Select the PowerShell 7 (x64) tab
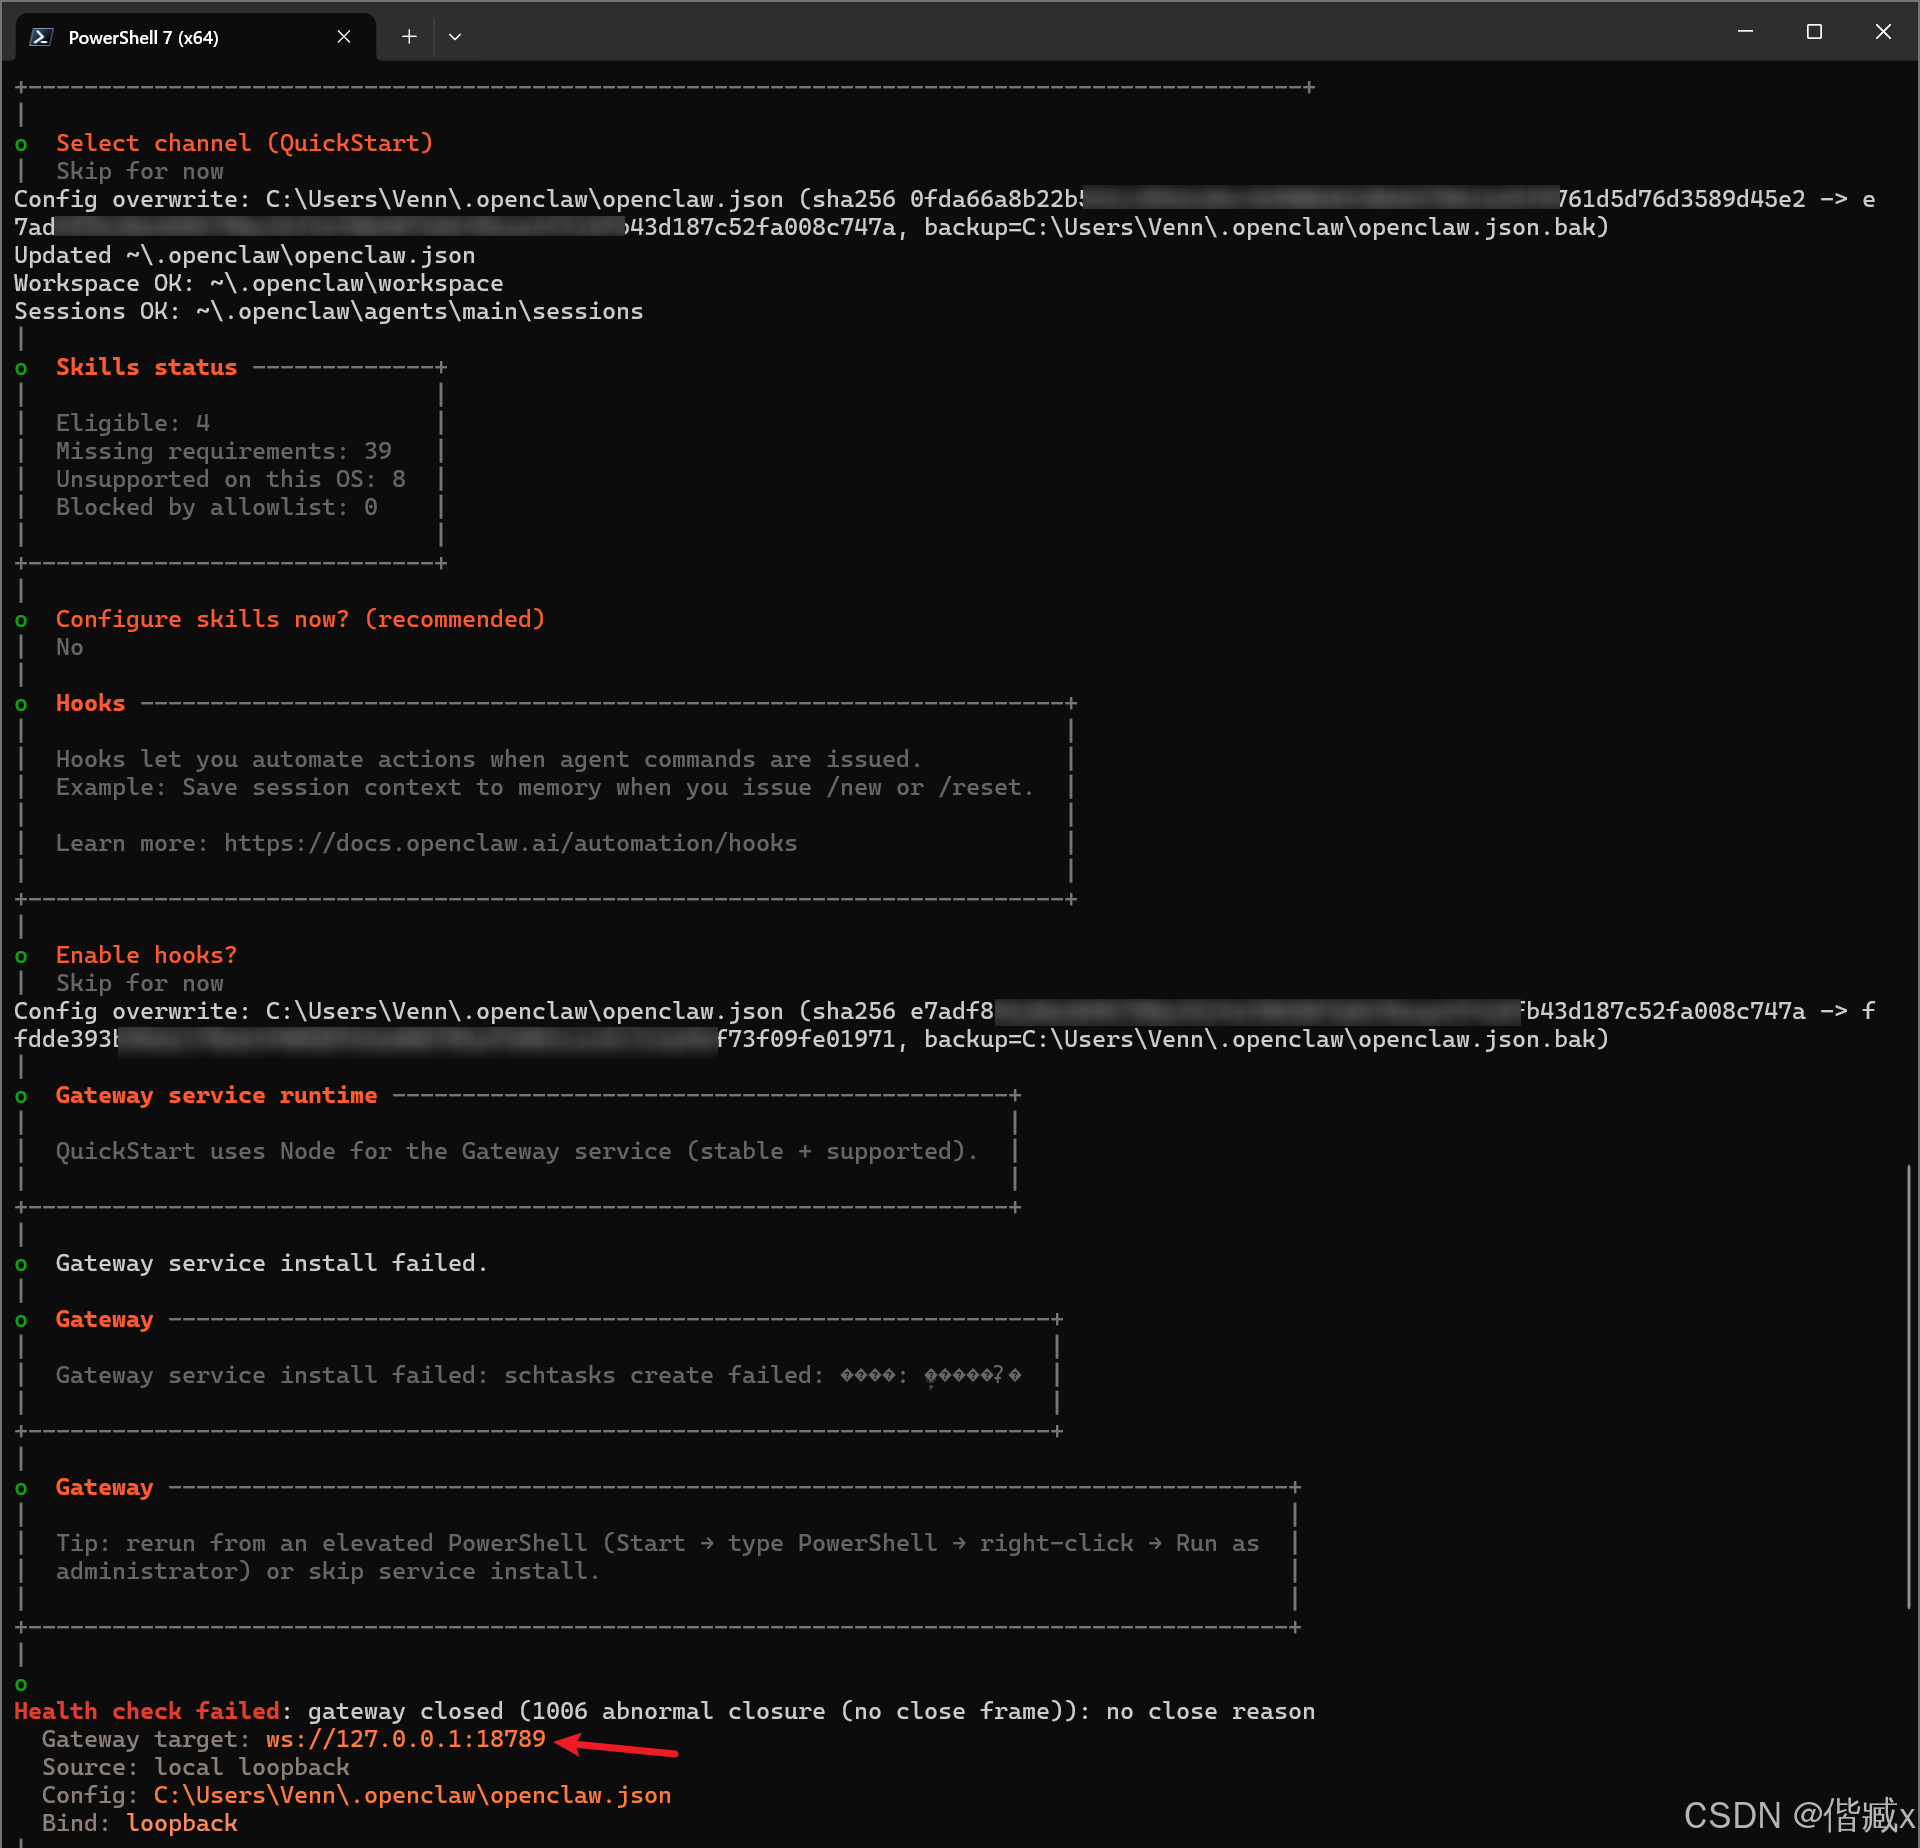The image size is (1920, 1848). tap(143, 37)
